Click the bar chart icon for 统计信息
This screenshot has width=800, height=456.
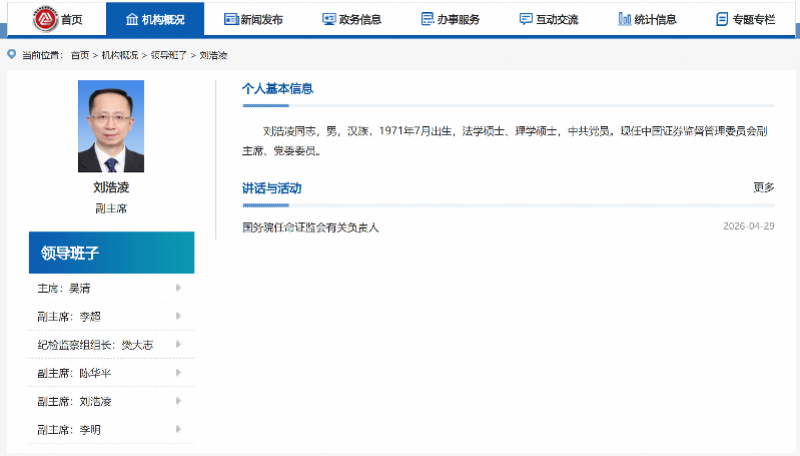(x=624, y=19)
